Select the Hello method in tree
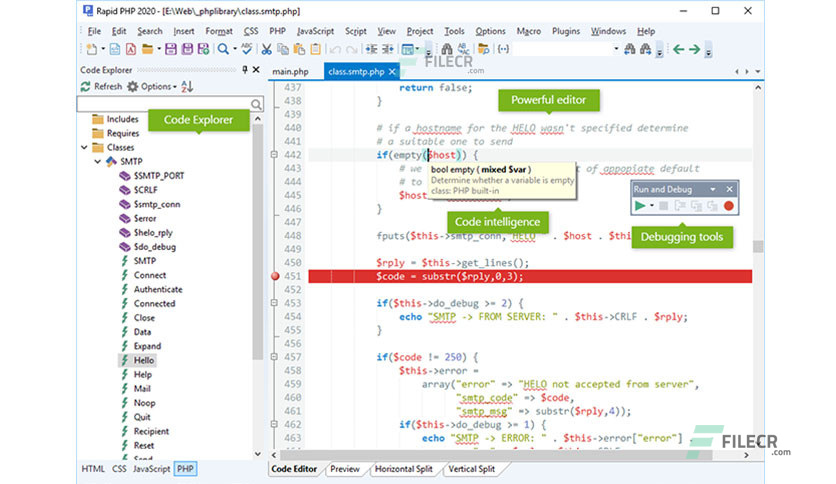Image resolution: width=836 pixels, height=484 pixels. click(x=143, y=360)
